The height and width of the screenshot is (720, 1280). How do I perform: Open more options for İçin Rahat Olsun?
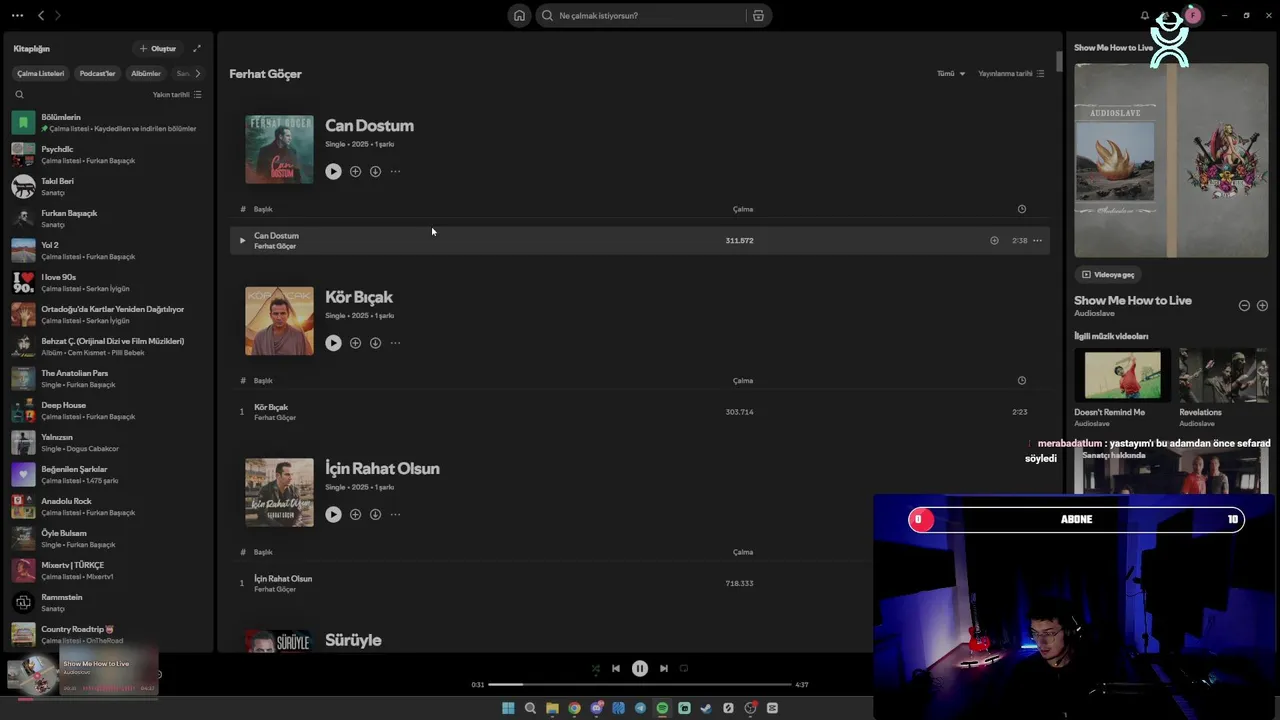pos(395,514)
